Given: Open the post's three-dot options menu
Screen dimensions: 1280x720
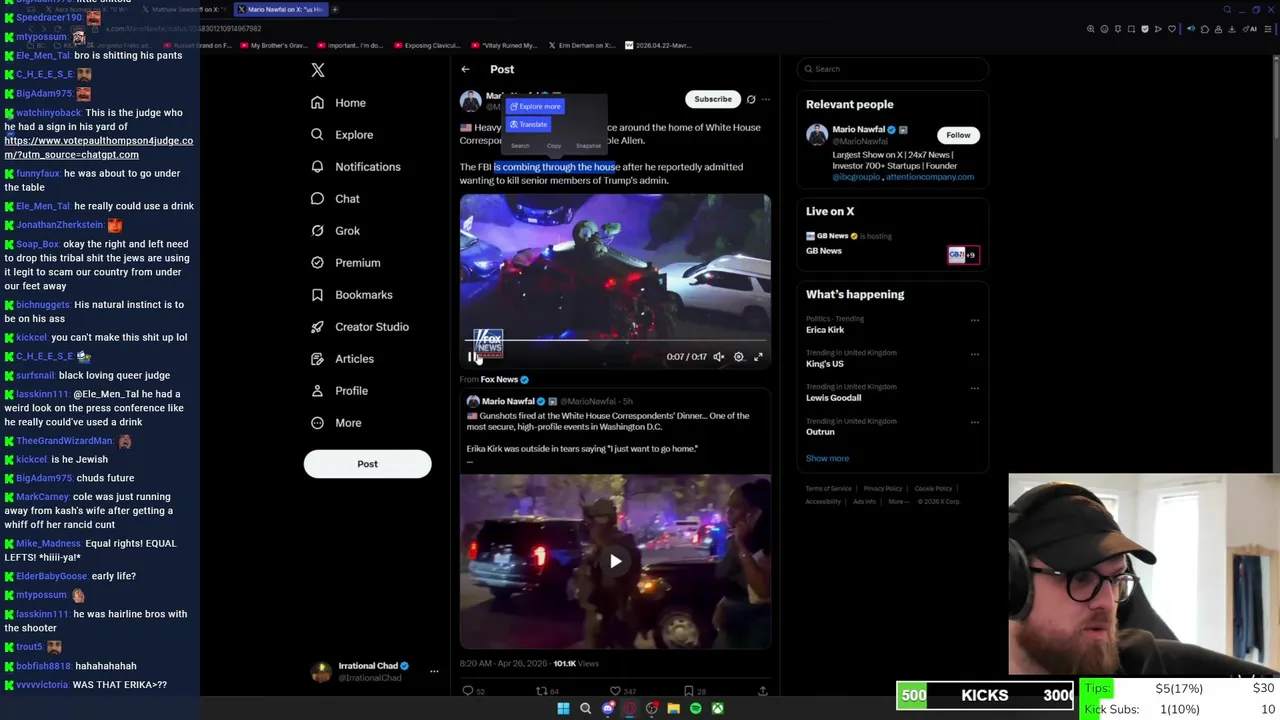Looking at the screenshot, I should tap(766, 99).
